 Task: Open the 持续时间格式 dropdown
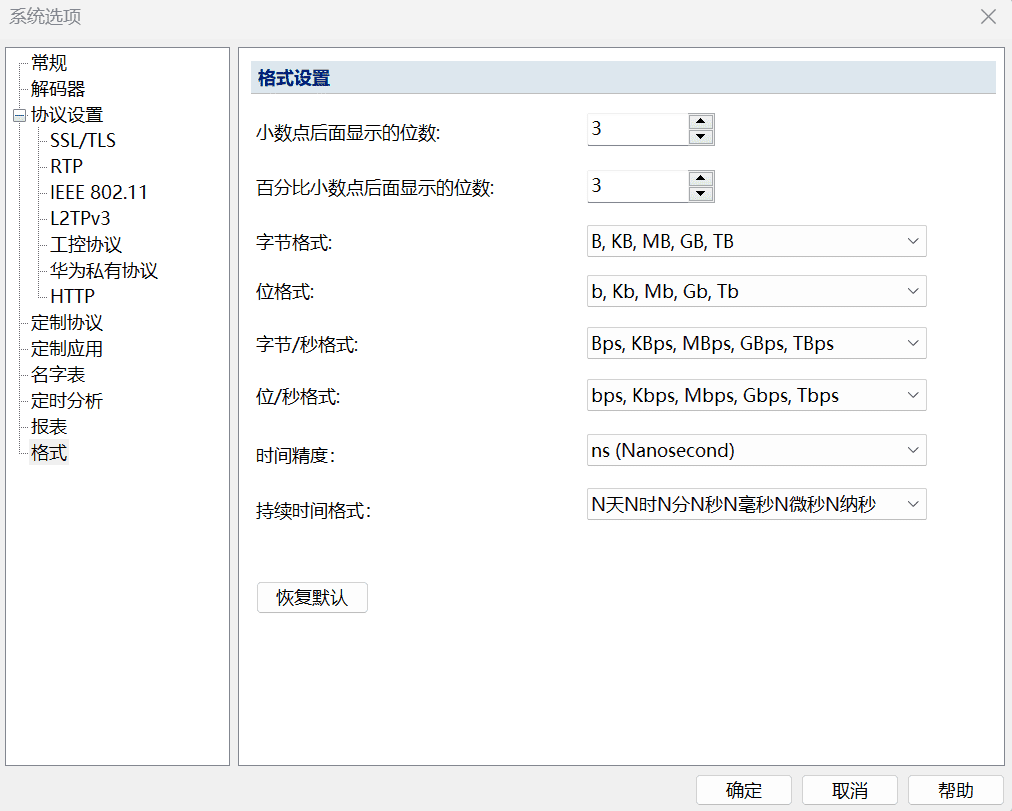point(912,504)
